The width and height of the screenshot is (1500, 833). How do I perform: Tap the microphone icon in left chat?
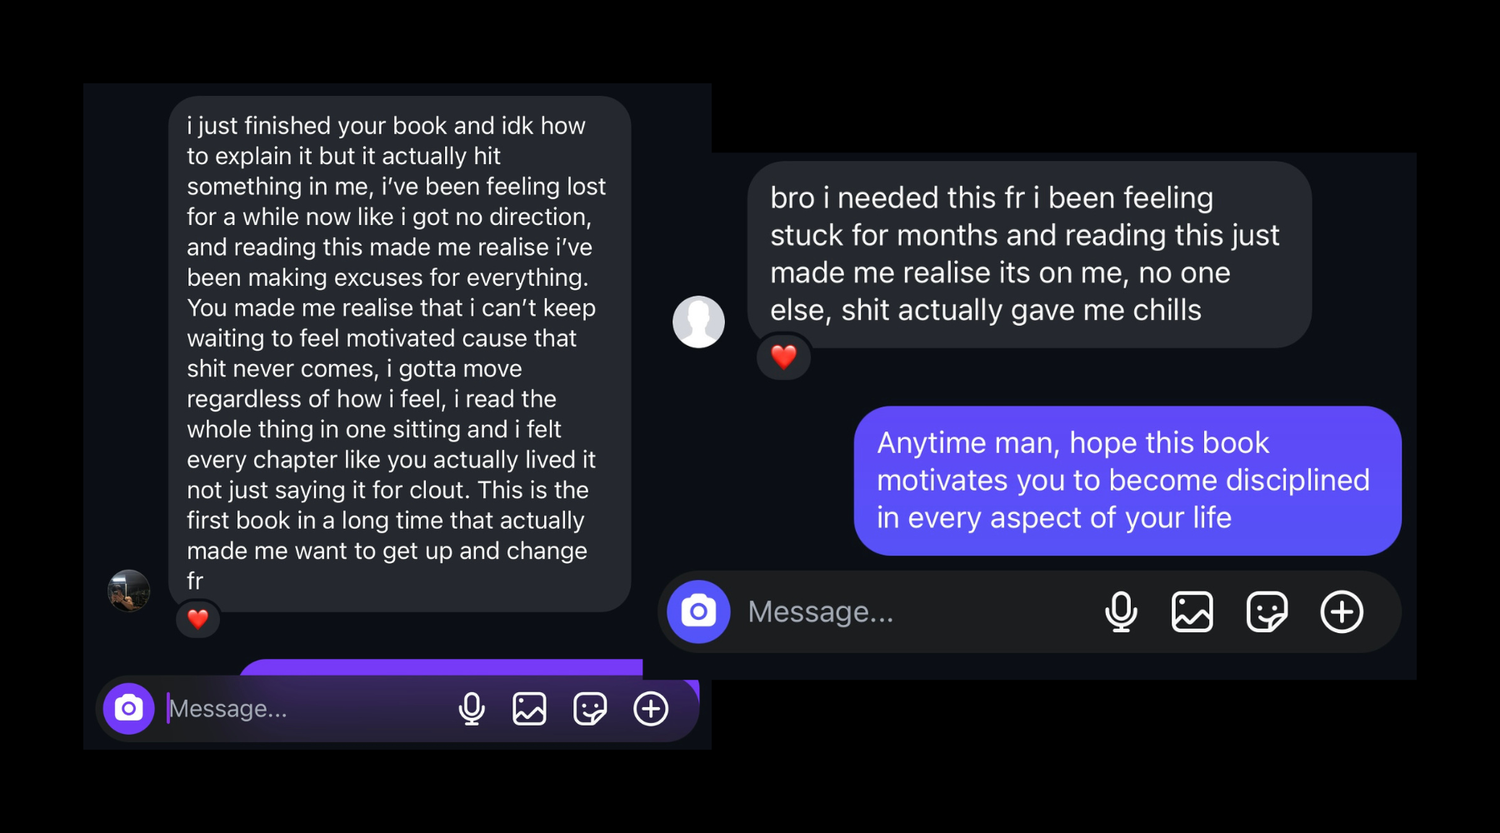pos(471,709)
